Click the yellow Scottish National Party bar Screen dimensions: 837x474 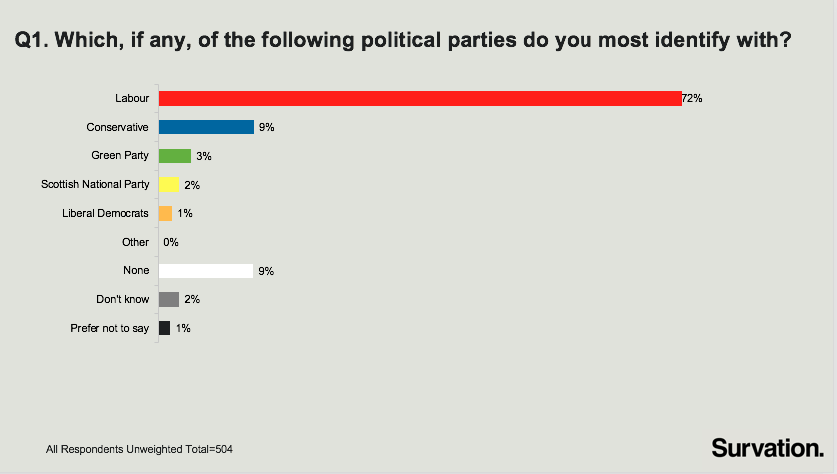(x=169, y=185)
